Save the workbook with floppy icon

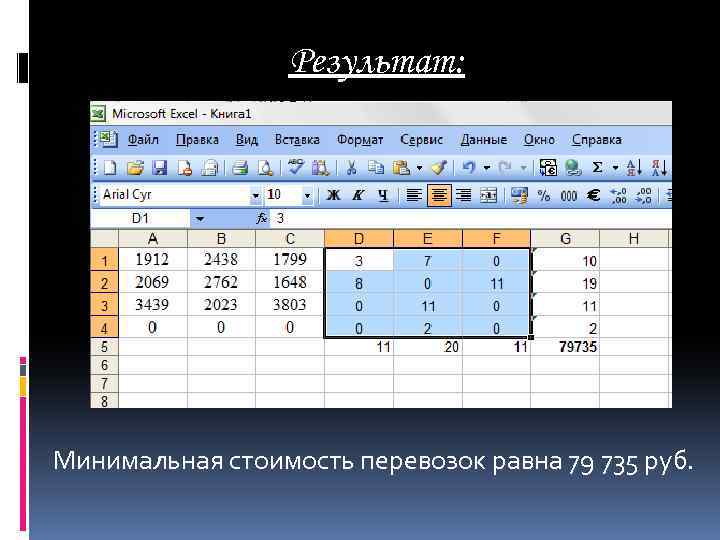coord(159,168)
